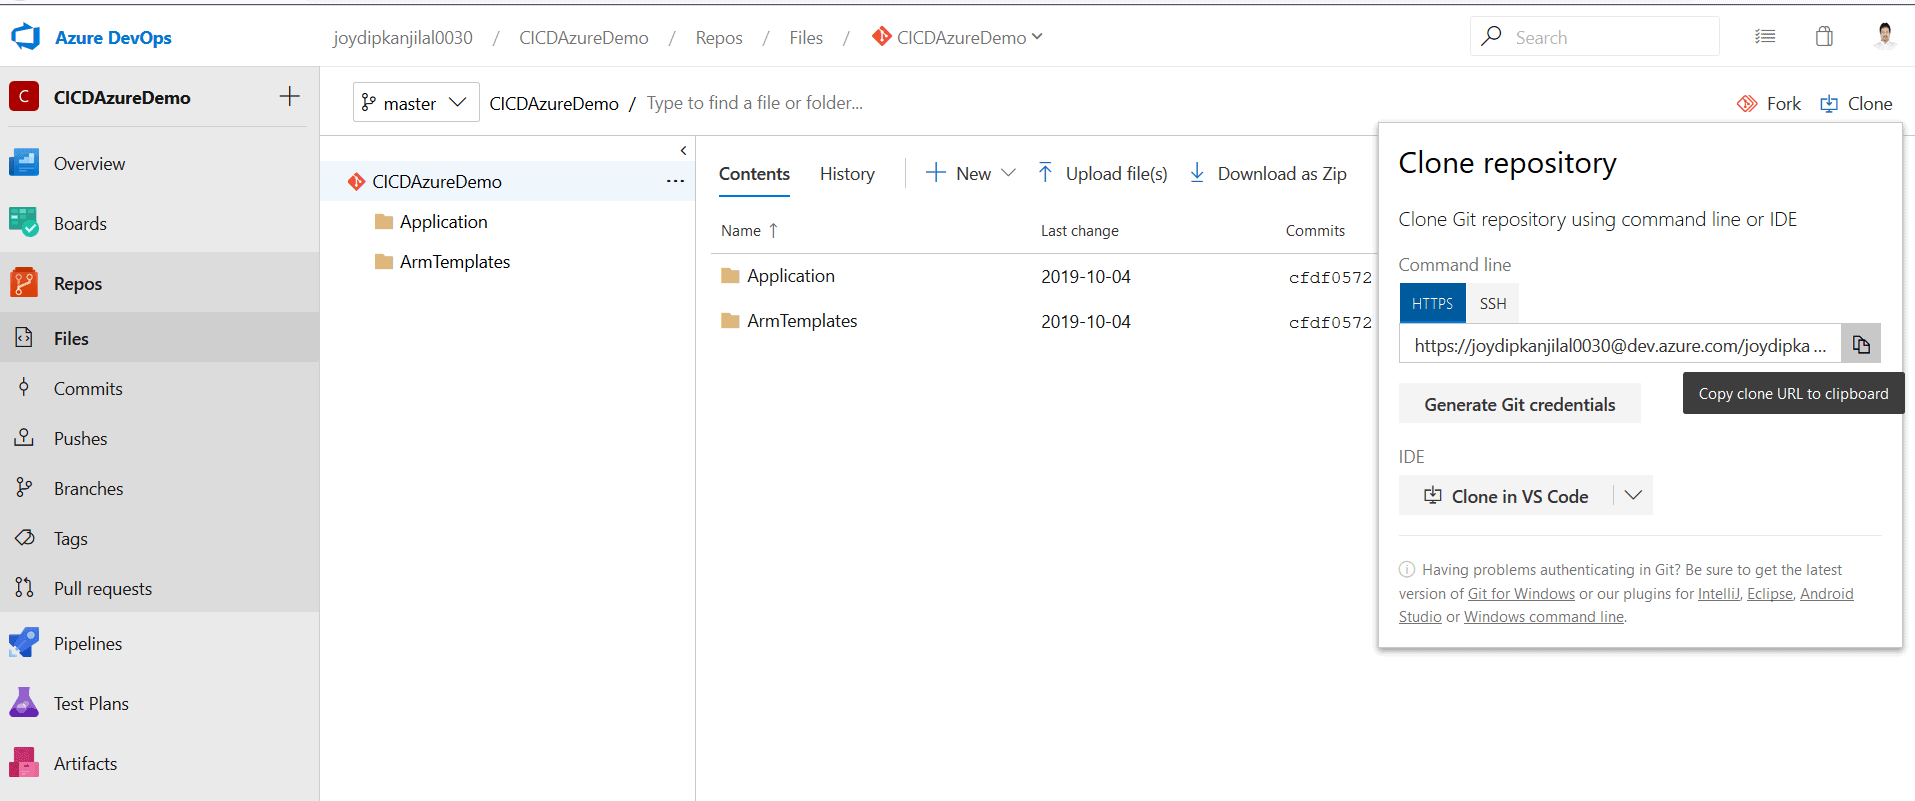
Task: Click the HTTPS clone URL field
Action: click(1620, 344)
